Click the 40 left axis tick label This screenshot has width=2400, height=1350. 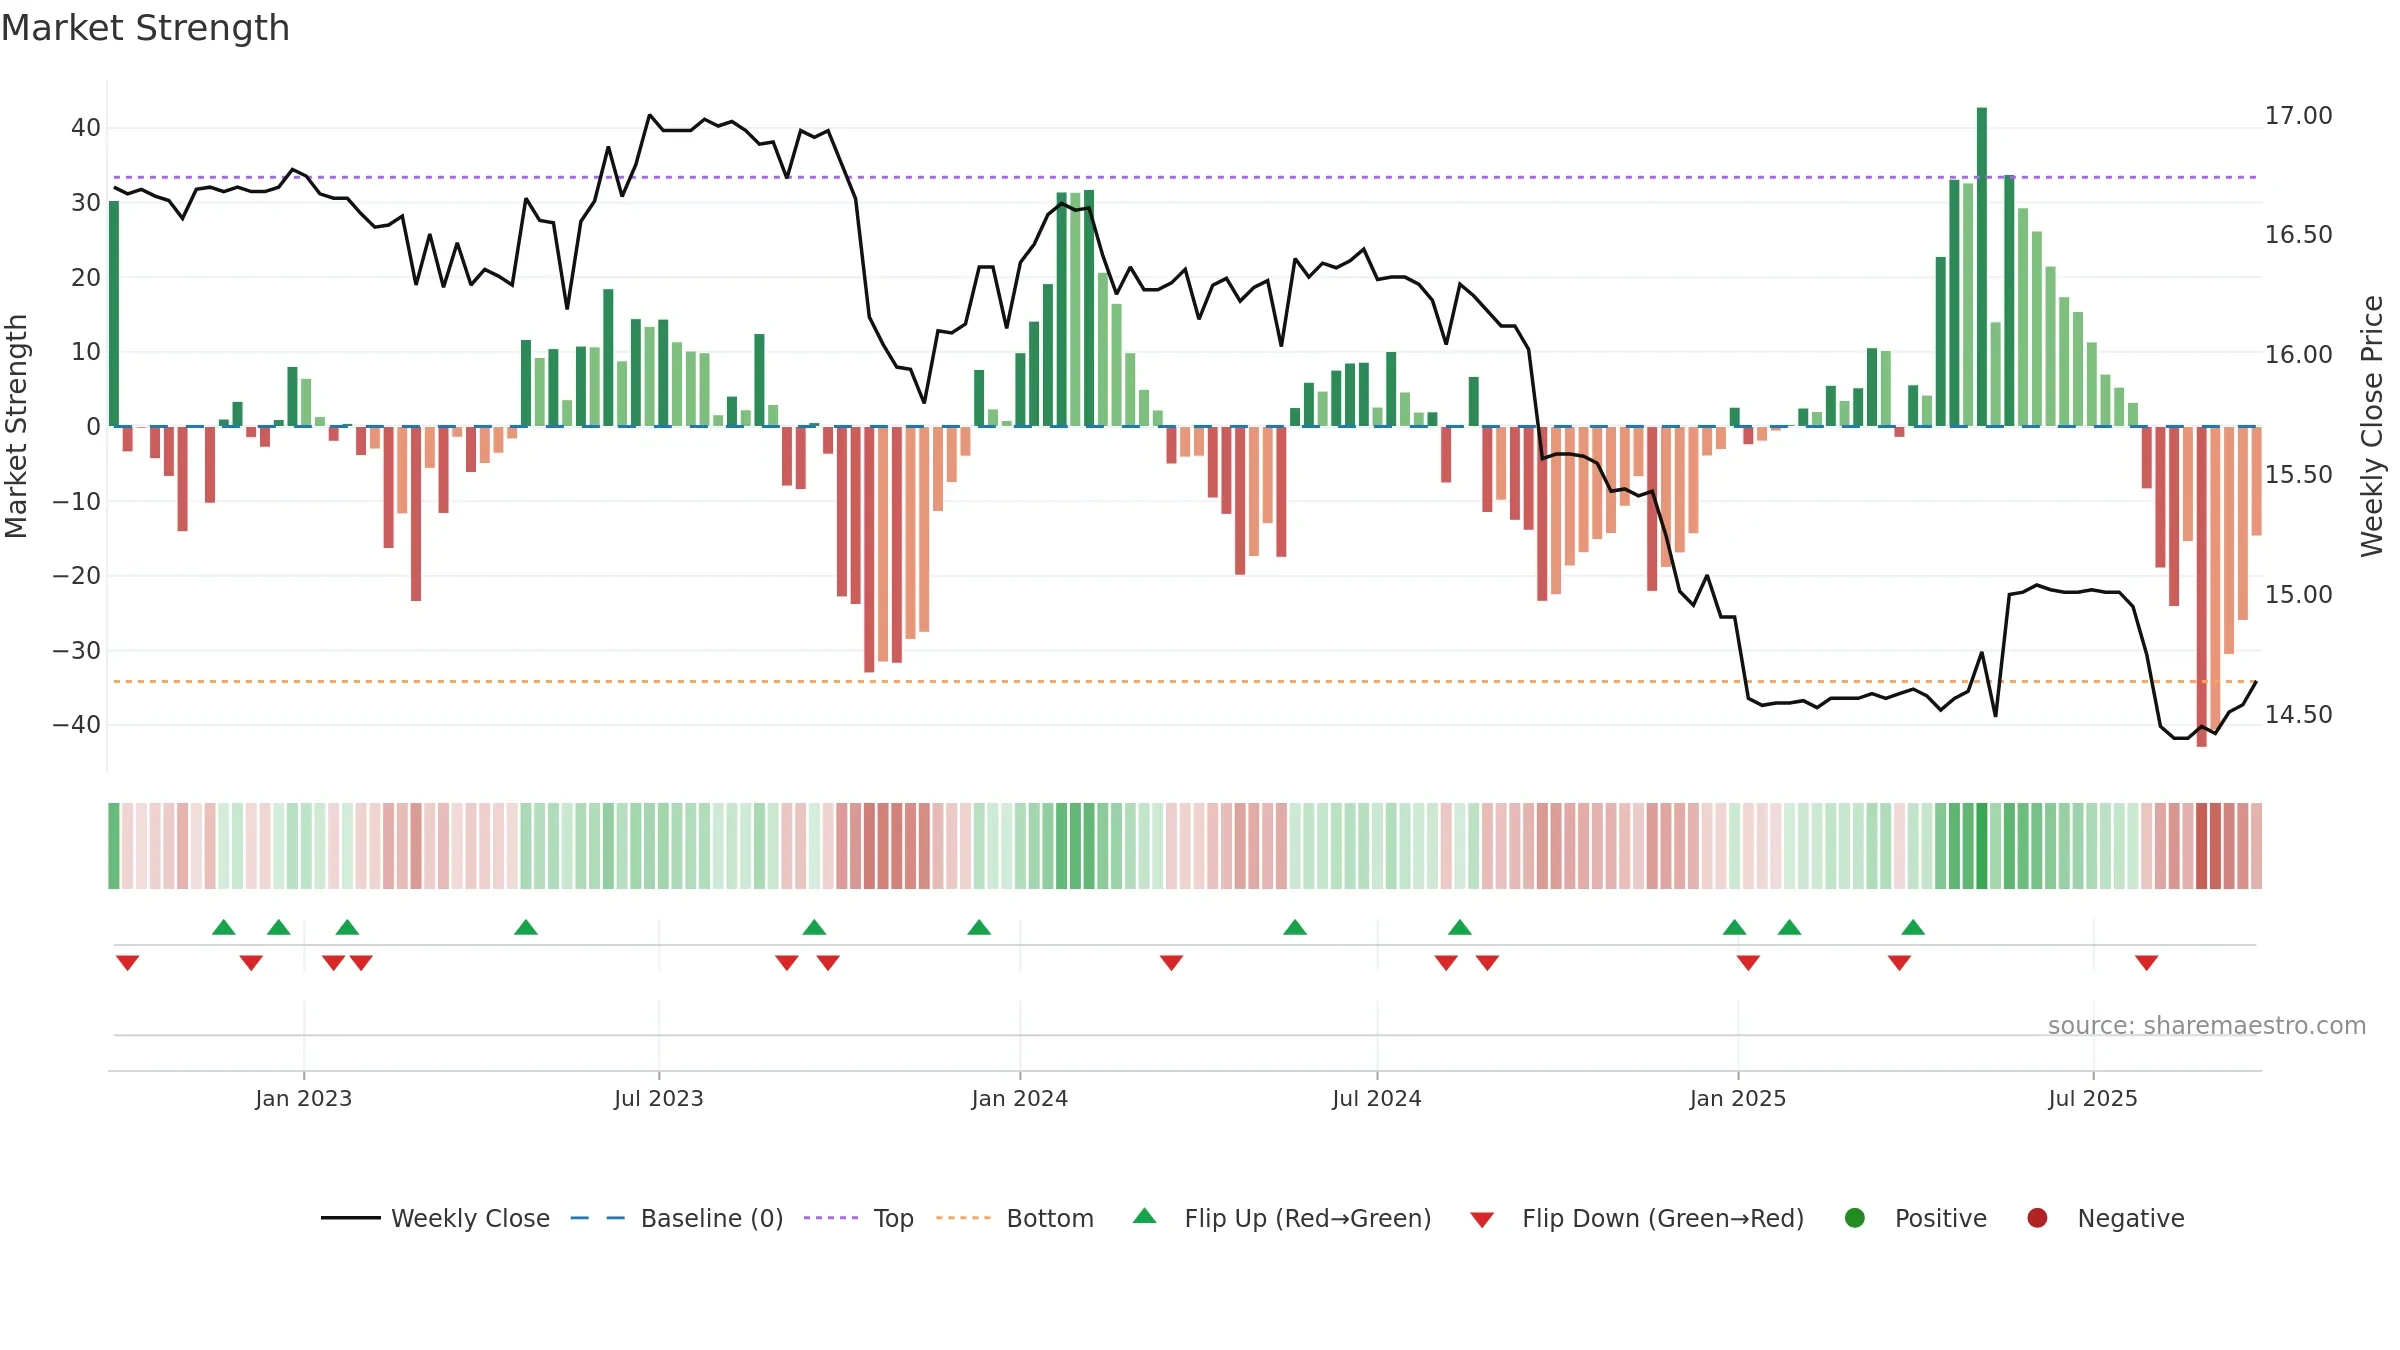pos(86,128)
